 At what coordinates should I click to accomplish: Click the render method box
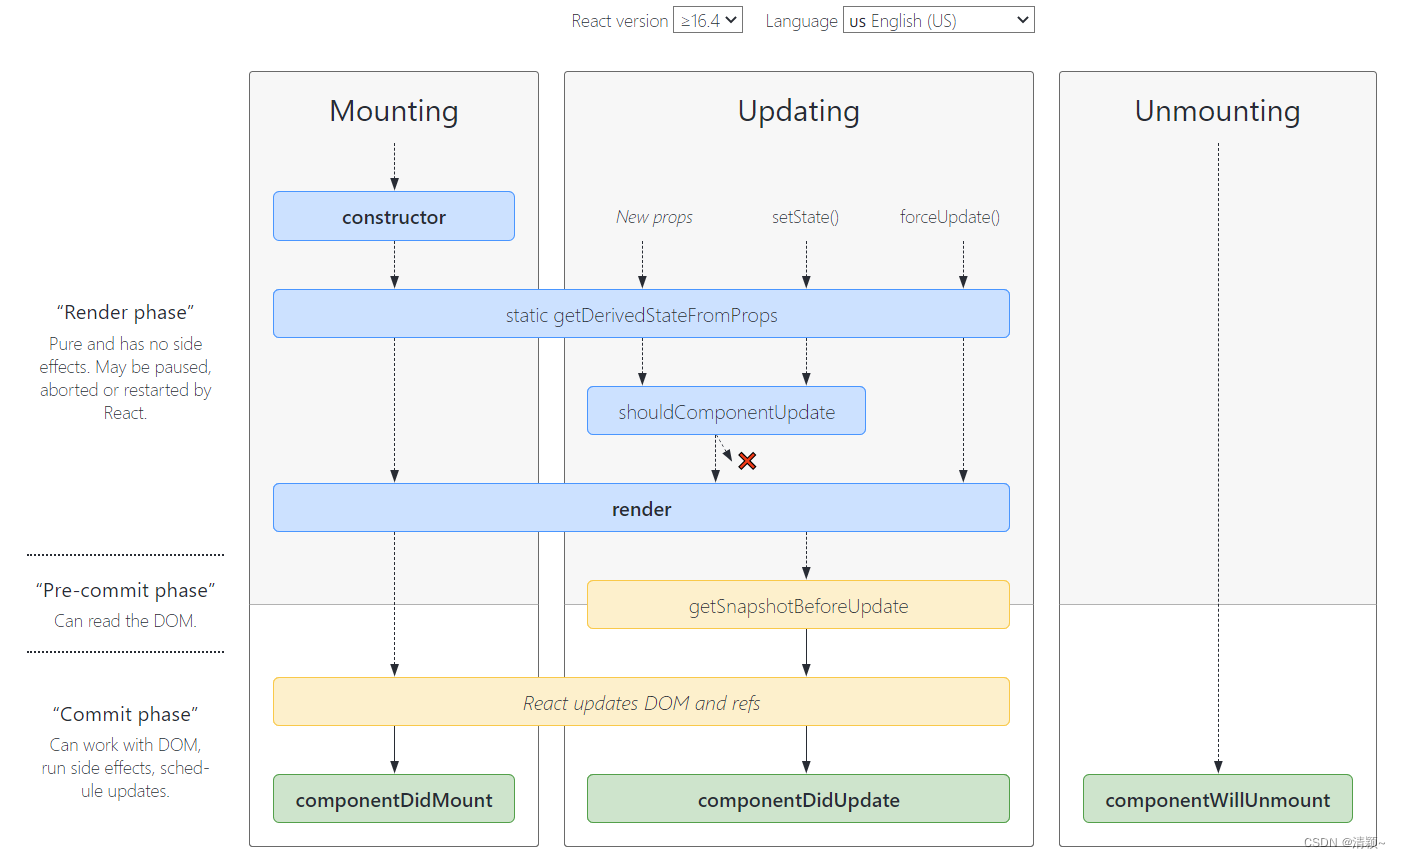(x=641, y=508)
